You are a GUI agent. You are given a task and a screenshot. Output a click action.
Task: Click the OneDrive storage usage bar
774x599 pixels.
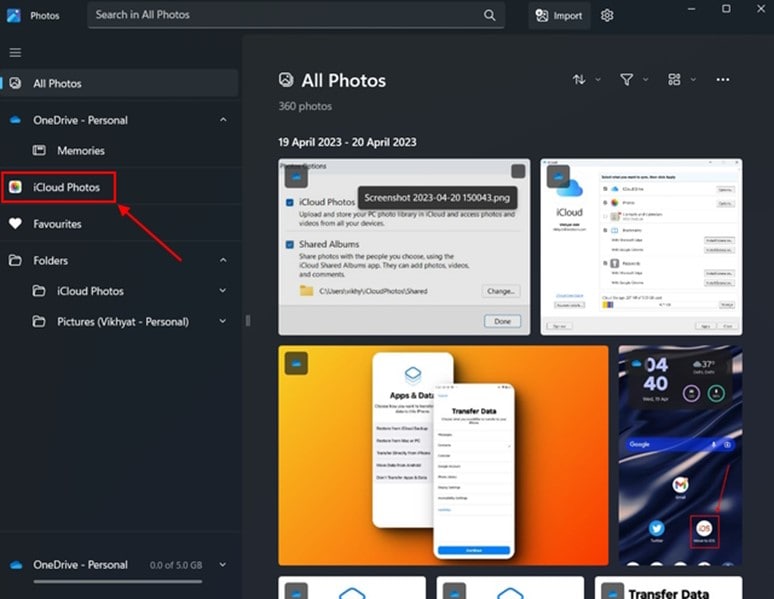point(117,581)
